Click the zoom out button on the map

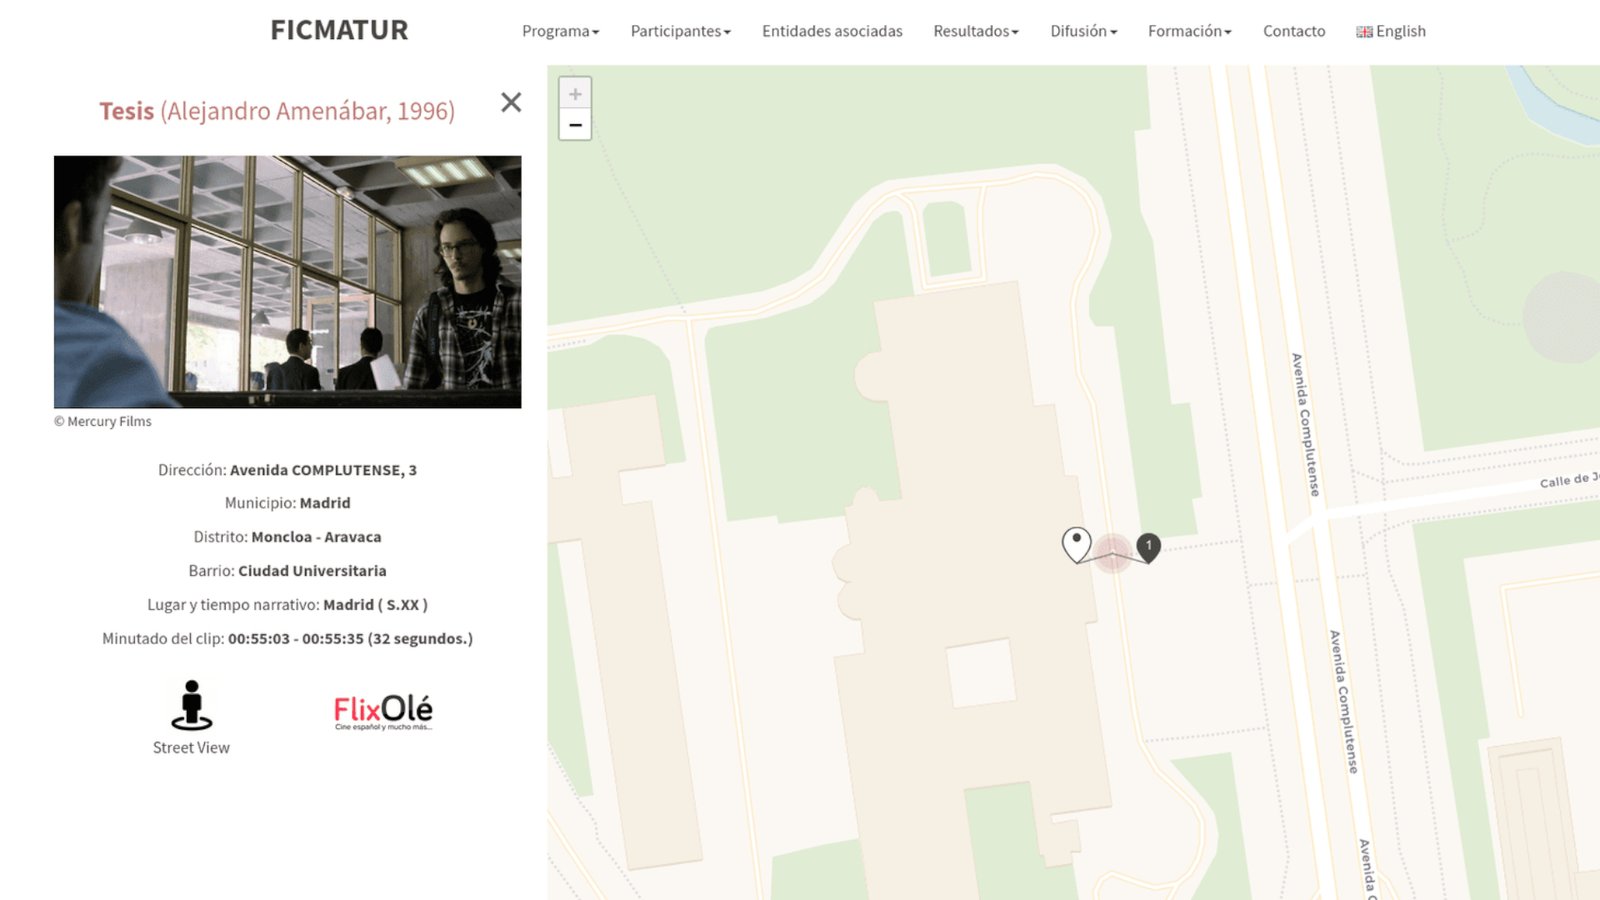(x=575, y=124)
